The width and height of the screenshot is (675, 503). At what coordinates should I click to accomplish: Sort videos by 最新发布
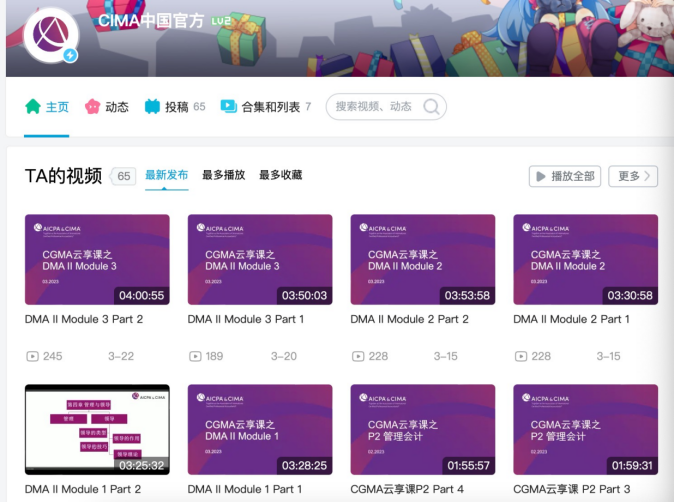pos(166,175)
